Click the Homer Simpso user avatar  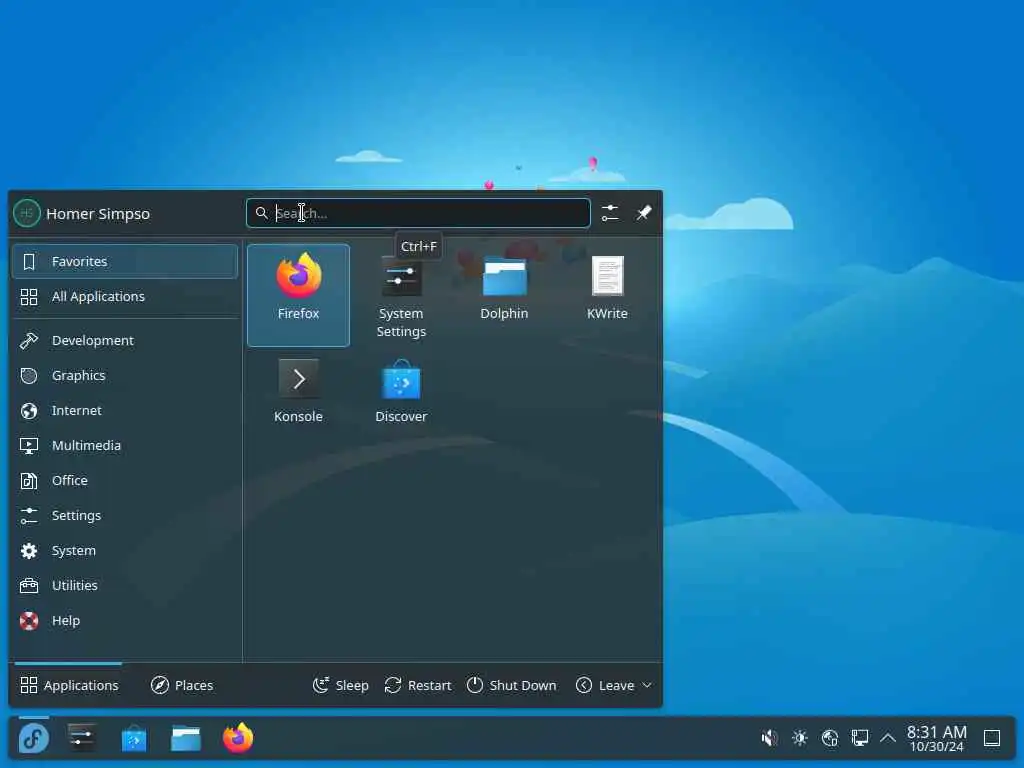27,213
